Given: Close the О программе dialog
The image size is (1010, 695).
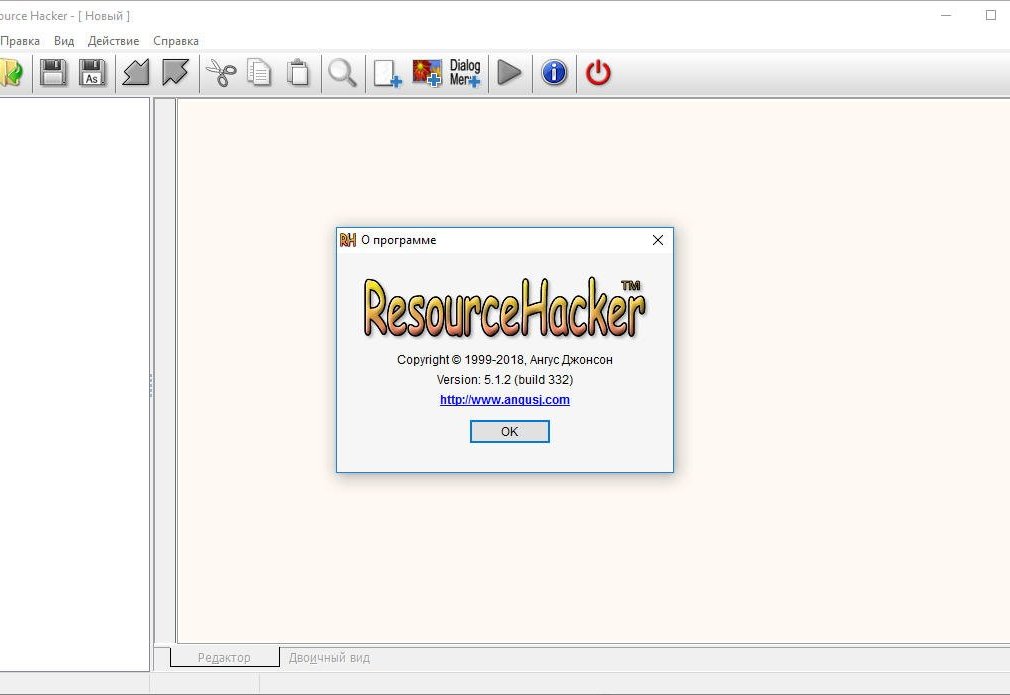Looking at the screenshot, I should (658, 240).
